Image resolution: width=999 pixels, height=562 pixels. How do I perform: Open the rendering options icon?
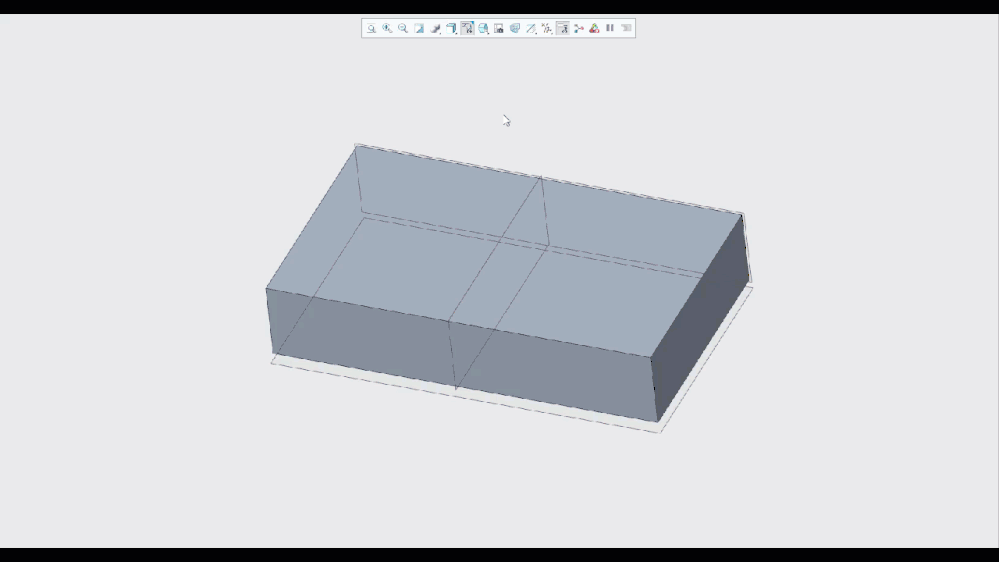tap(435, 28)
